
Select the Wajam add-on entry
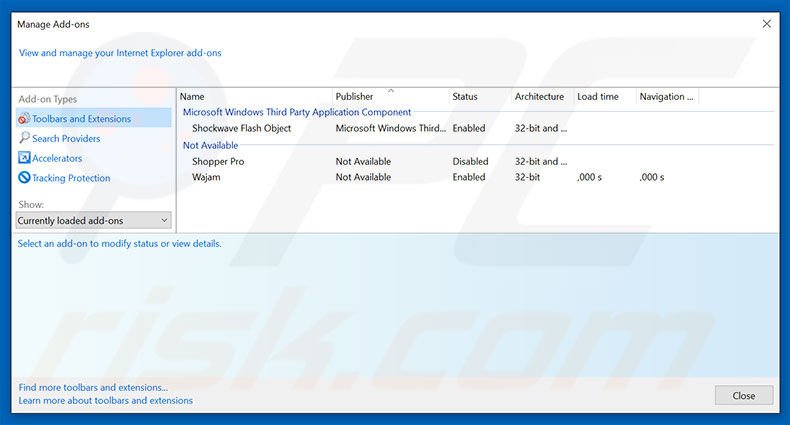tap(206, 178)
